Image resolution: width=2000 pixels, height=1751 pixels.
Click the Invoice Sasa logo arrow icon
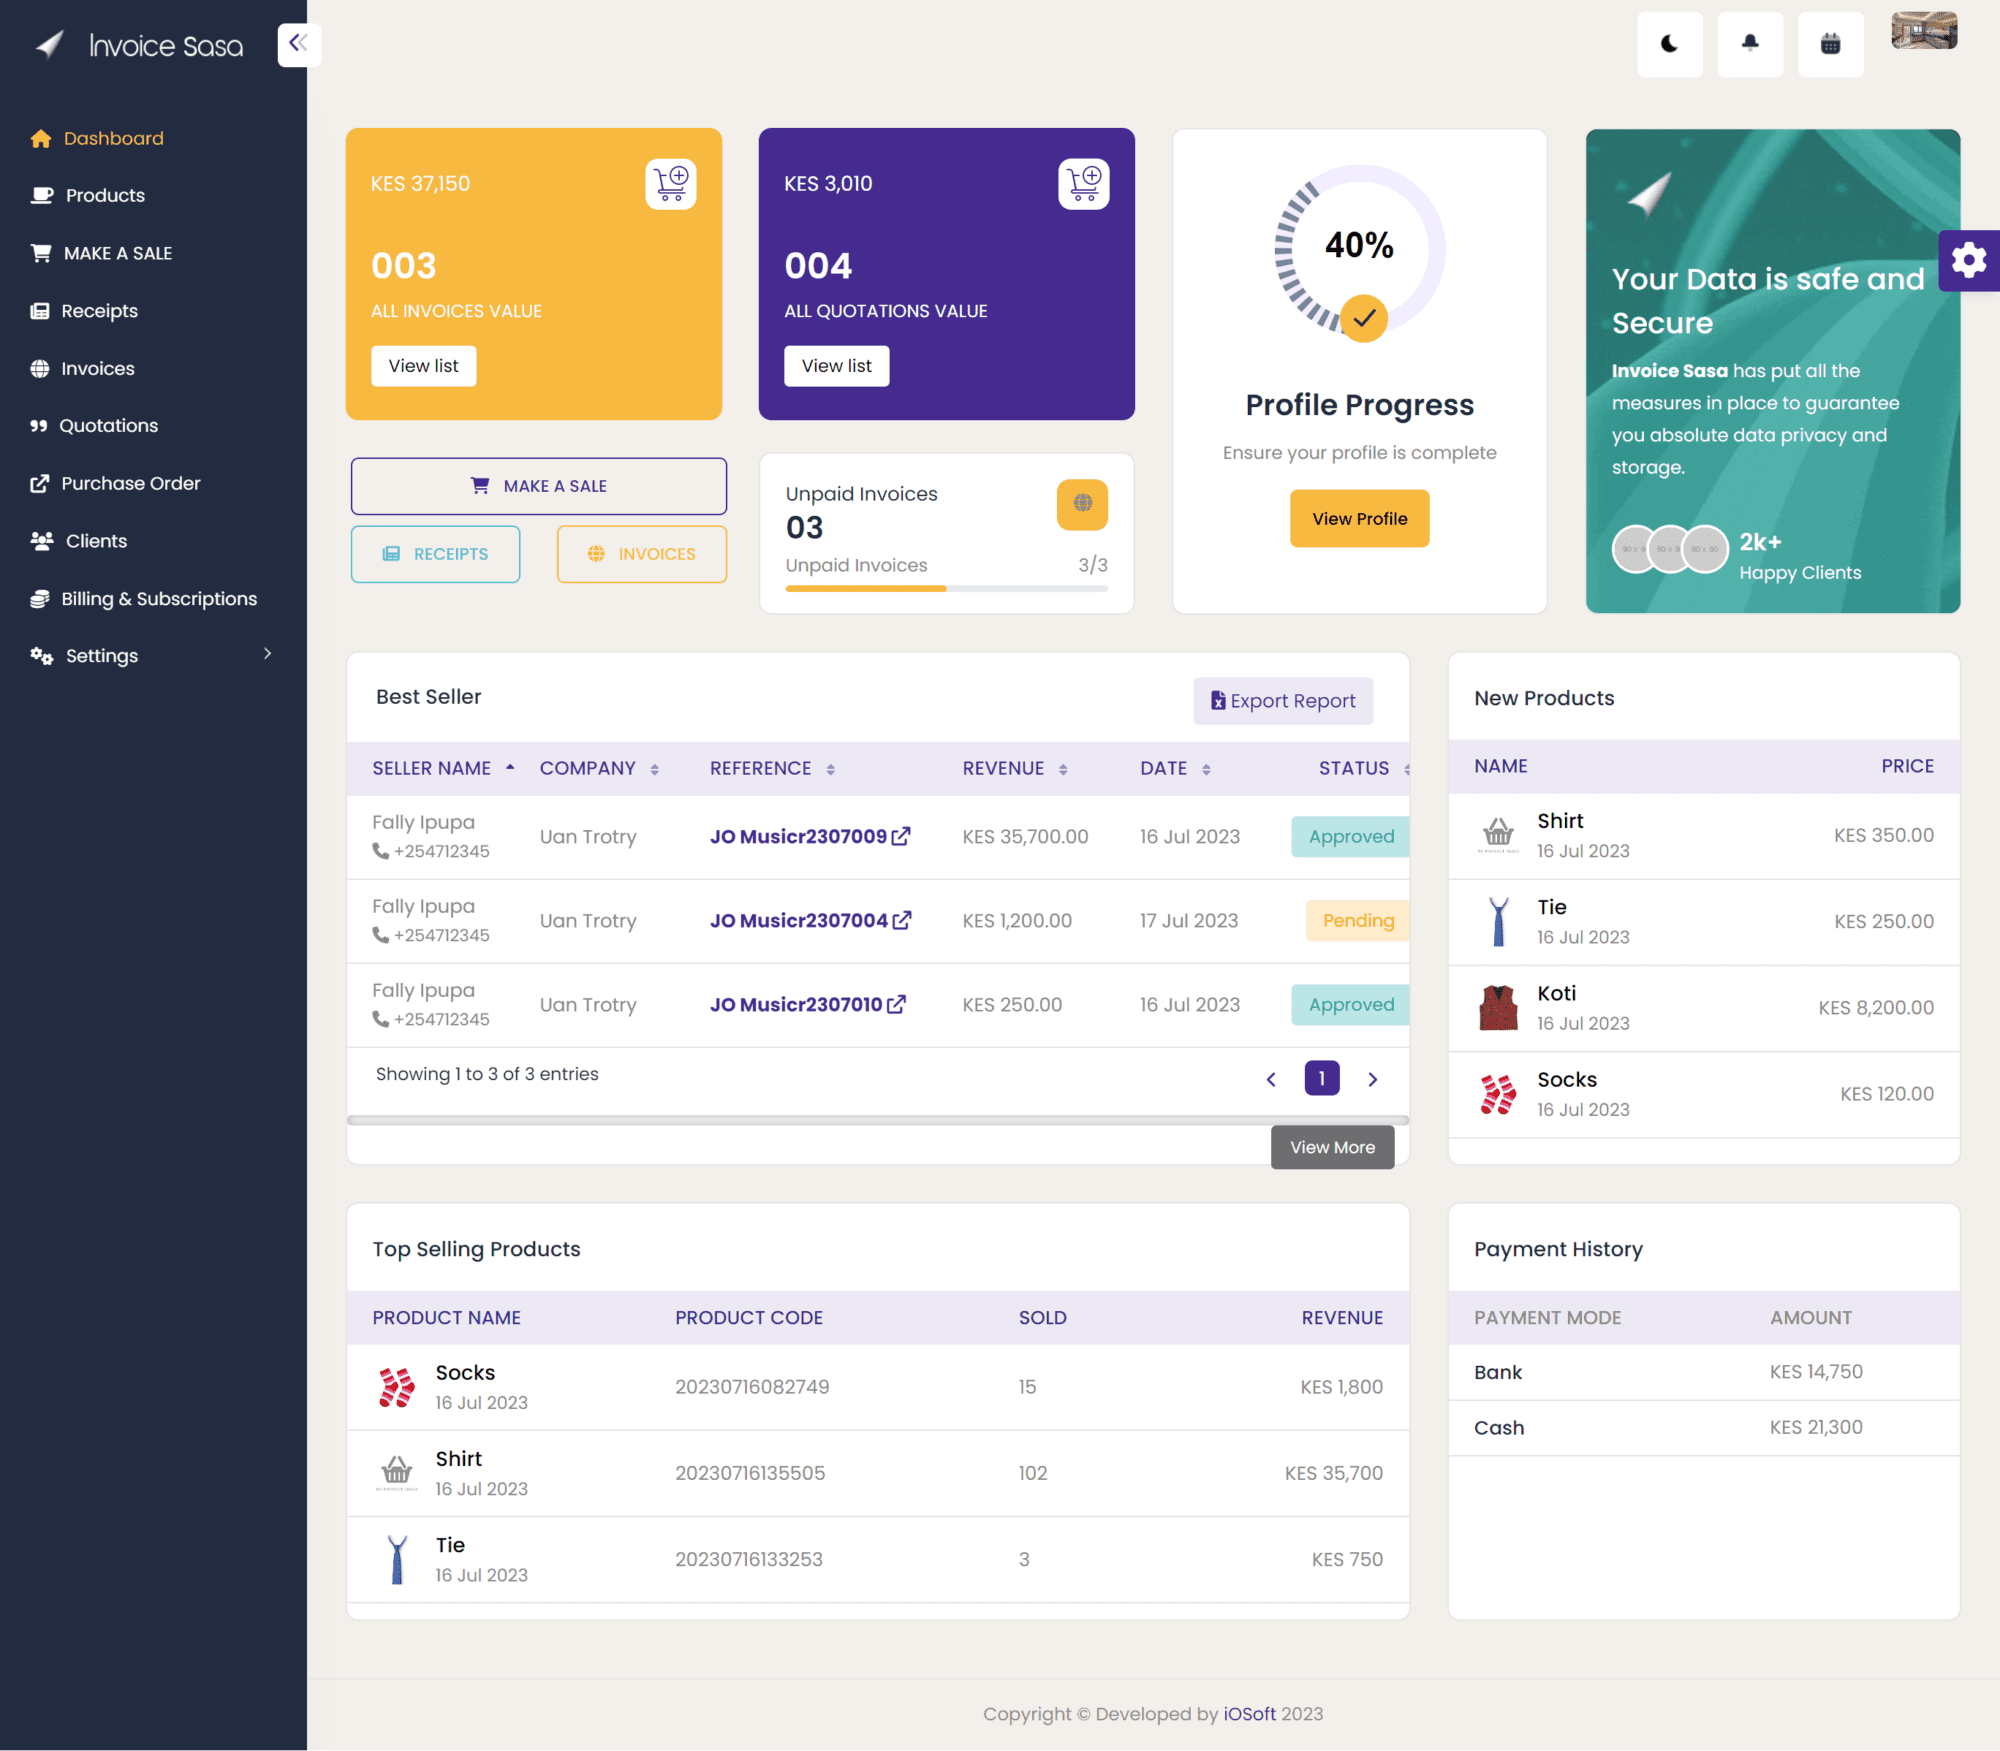tap(49, 44)
